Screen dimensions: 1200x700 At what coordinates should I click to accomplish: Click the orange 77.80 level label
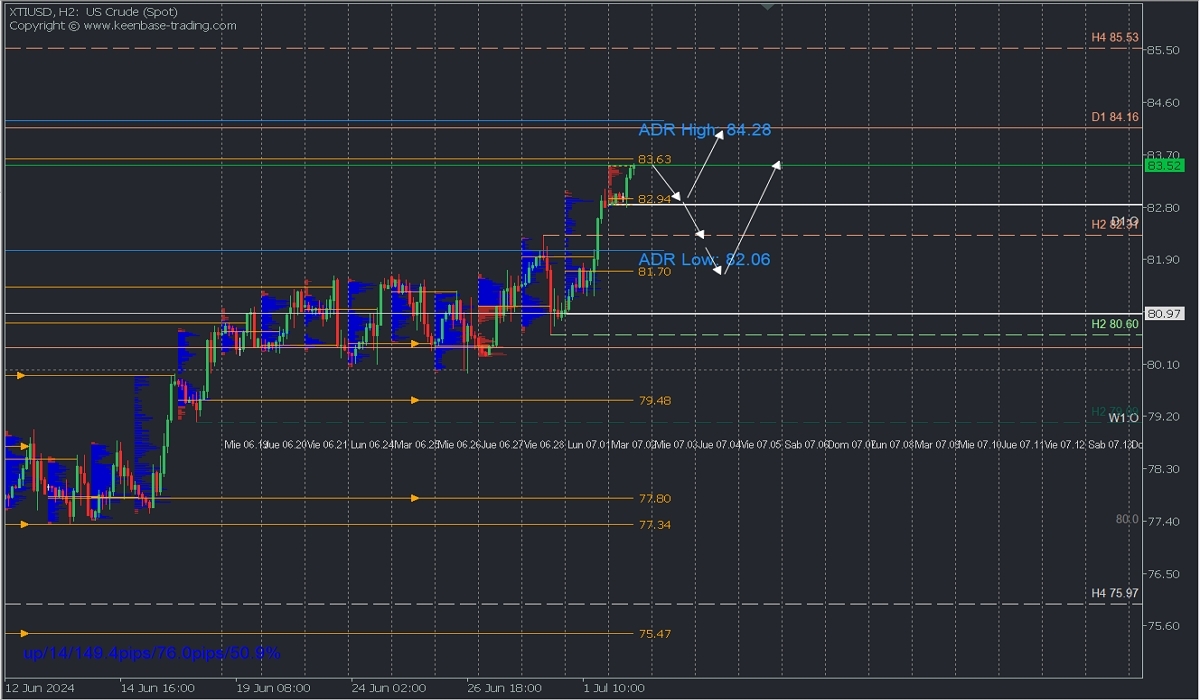tap(654, 498)
